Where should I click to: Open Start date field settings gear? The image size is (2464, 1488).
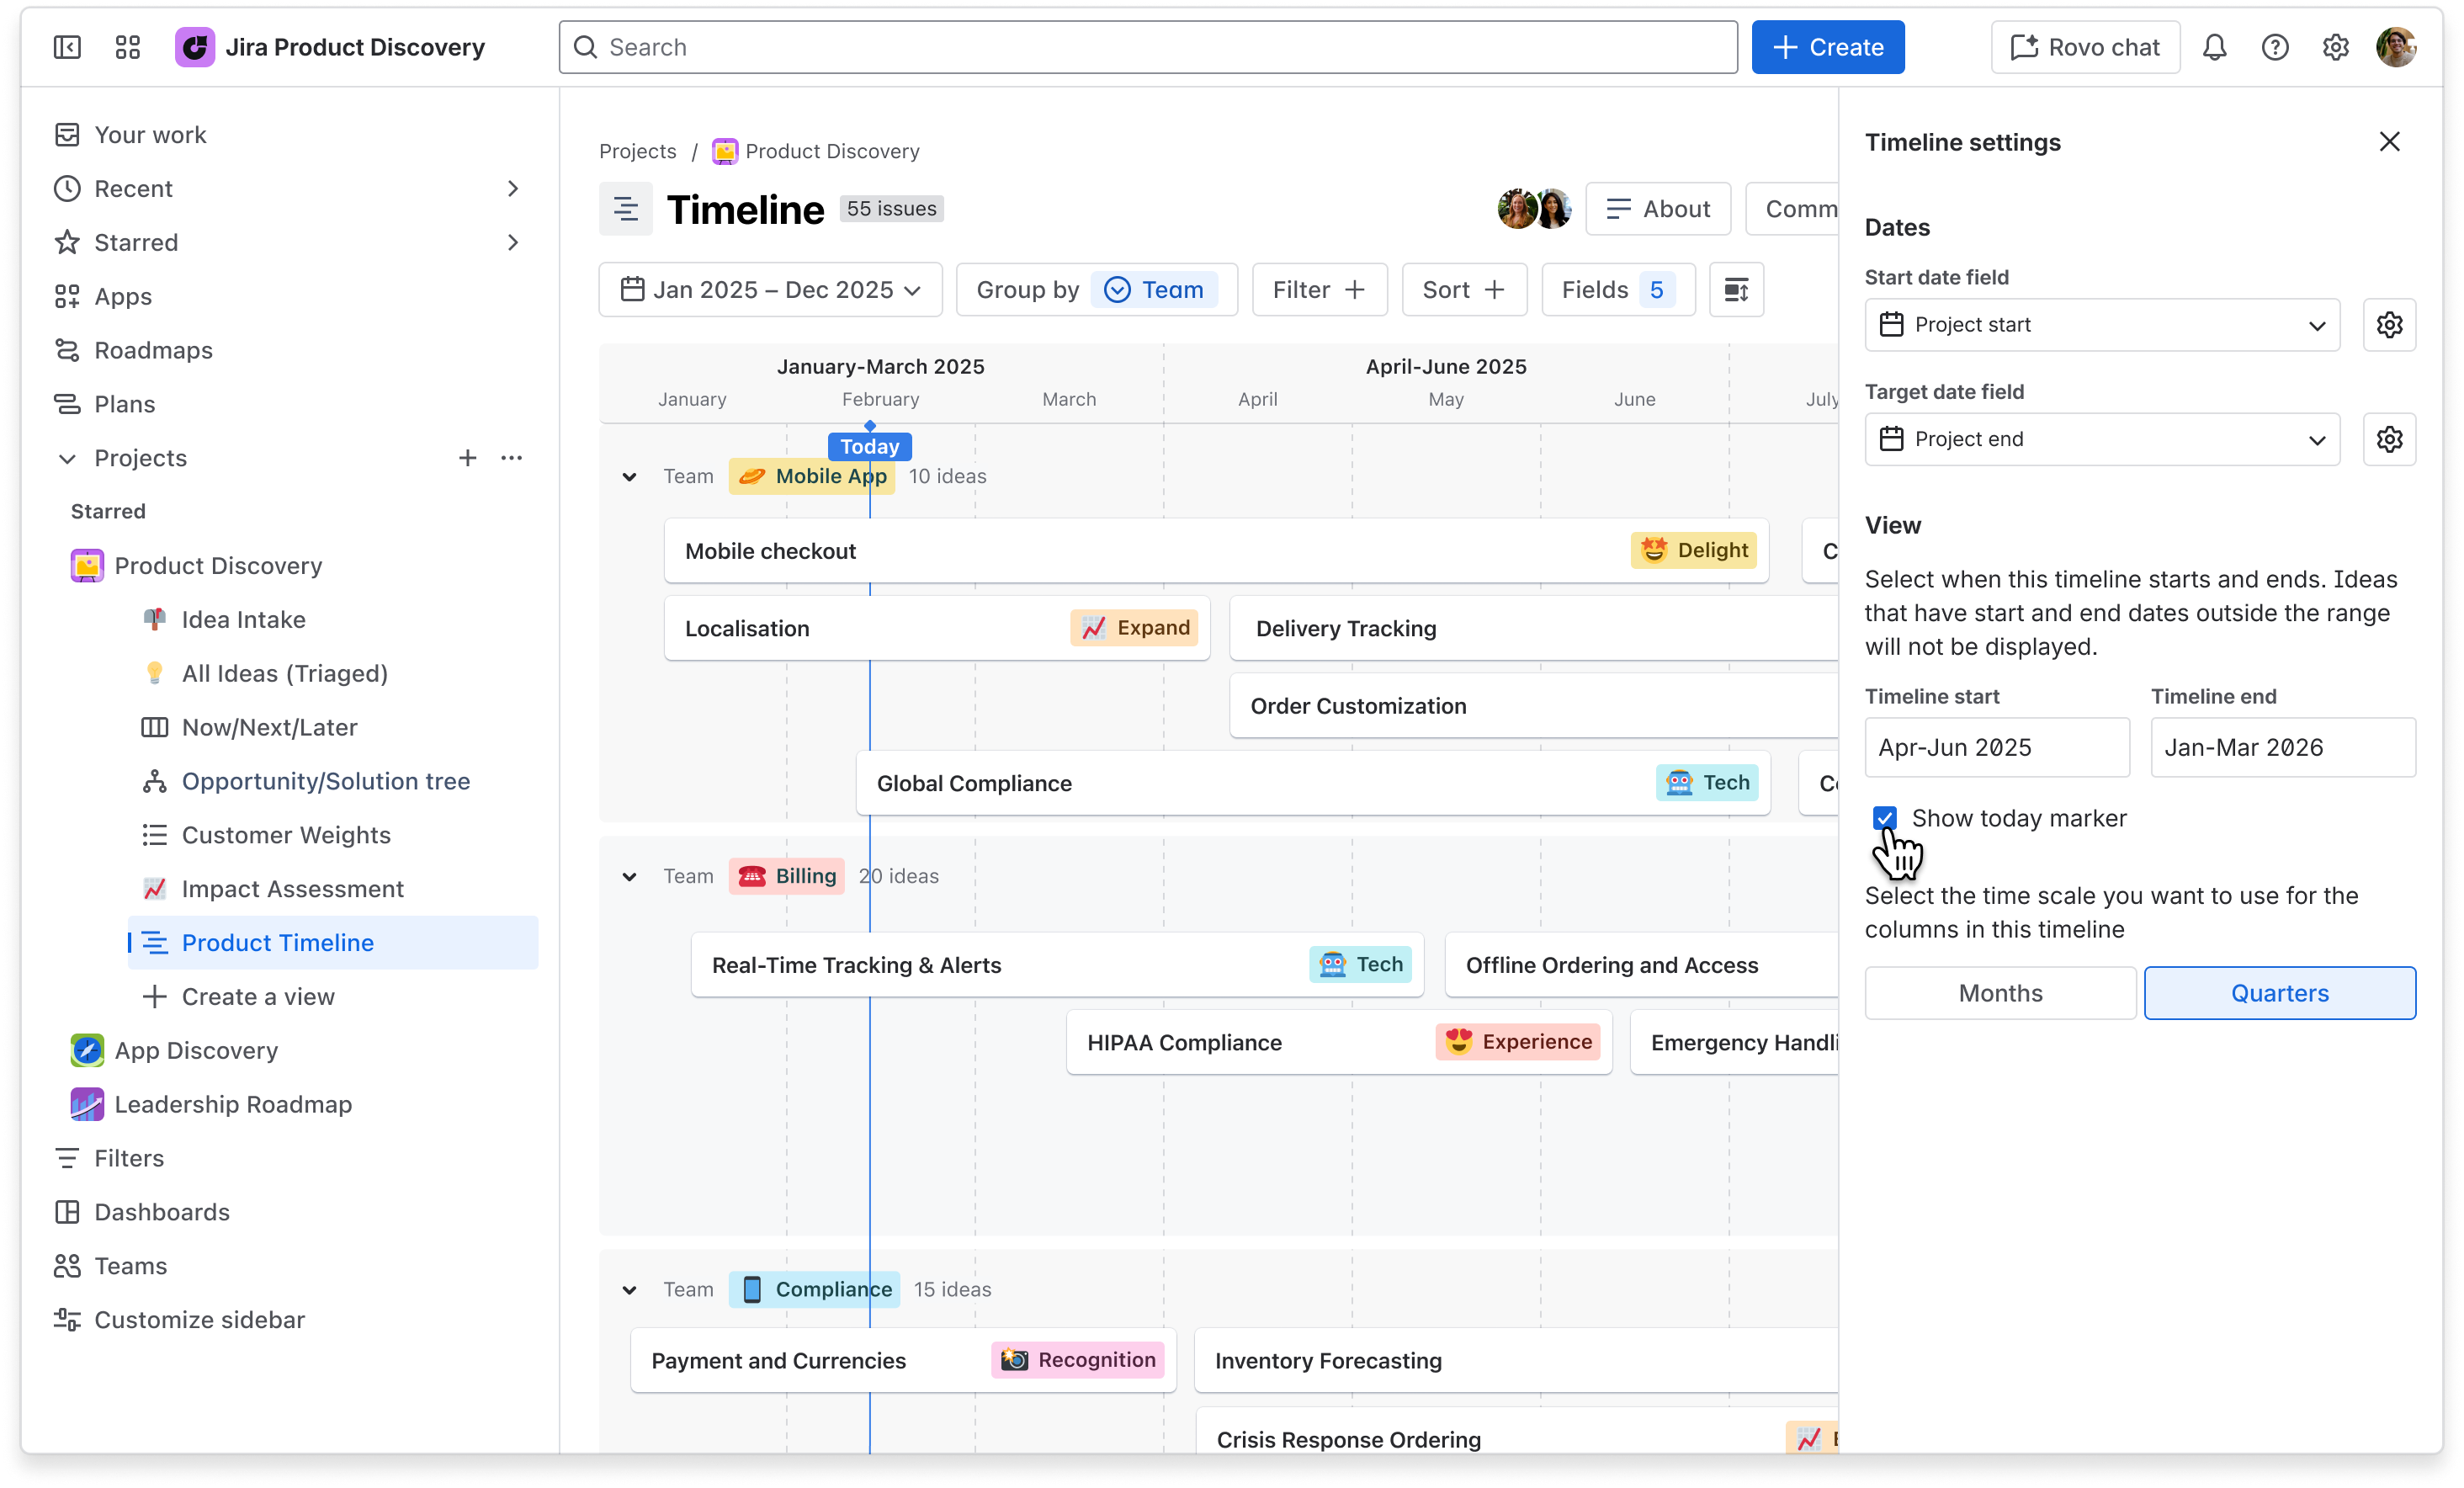coord(2389,325)
